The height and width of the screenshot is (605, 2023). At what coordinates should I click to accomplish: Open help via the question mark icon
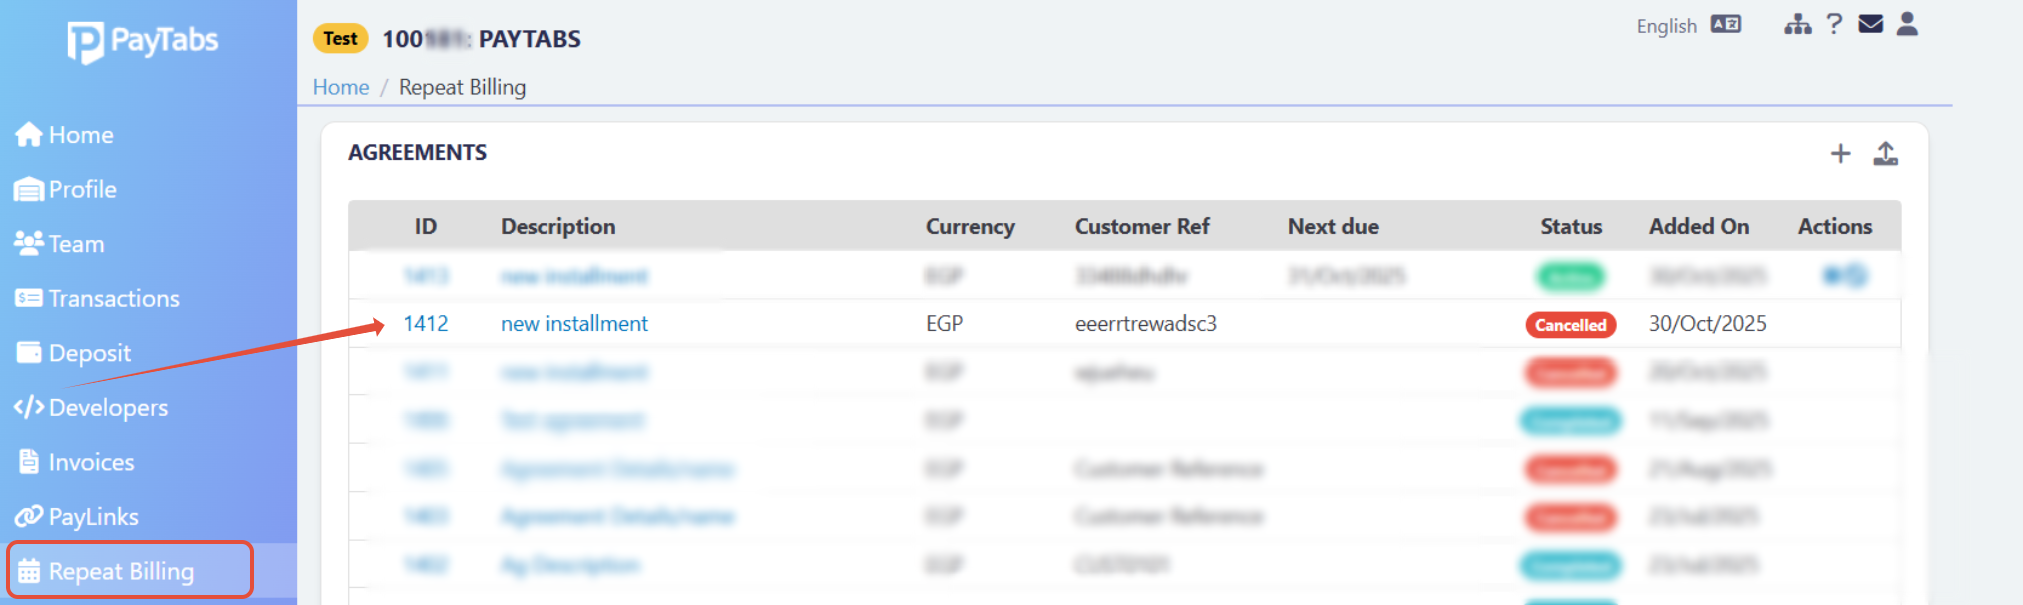tap(1834, 25)
